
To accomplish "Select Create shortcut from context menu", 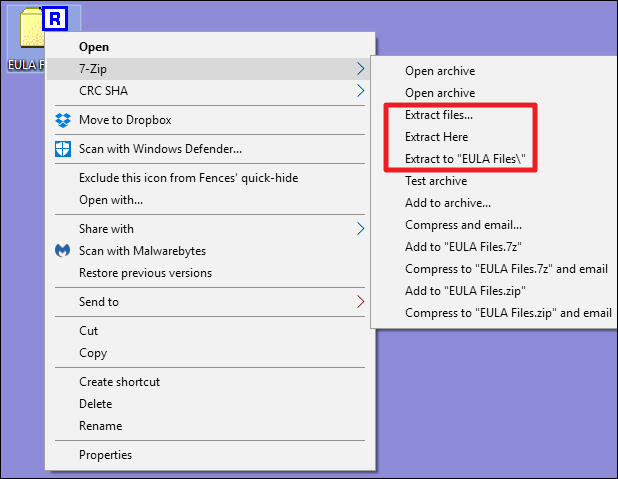I will (x=119, y=382).
